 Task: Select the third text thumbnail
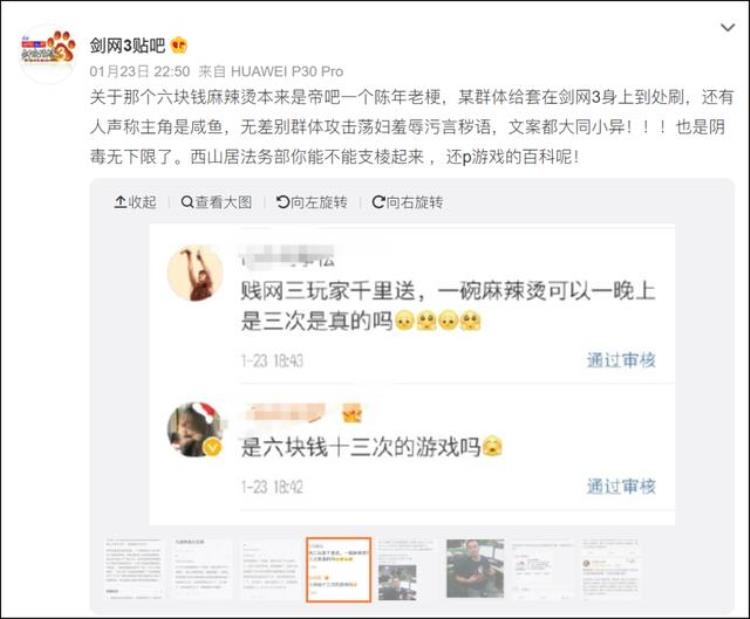[x=271, y=568]
